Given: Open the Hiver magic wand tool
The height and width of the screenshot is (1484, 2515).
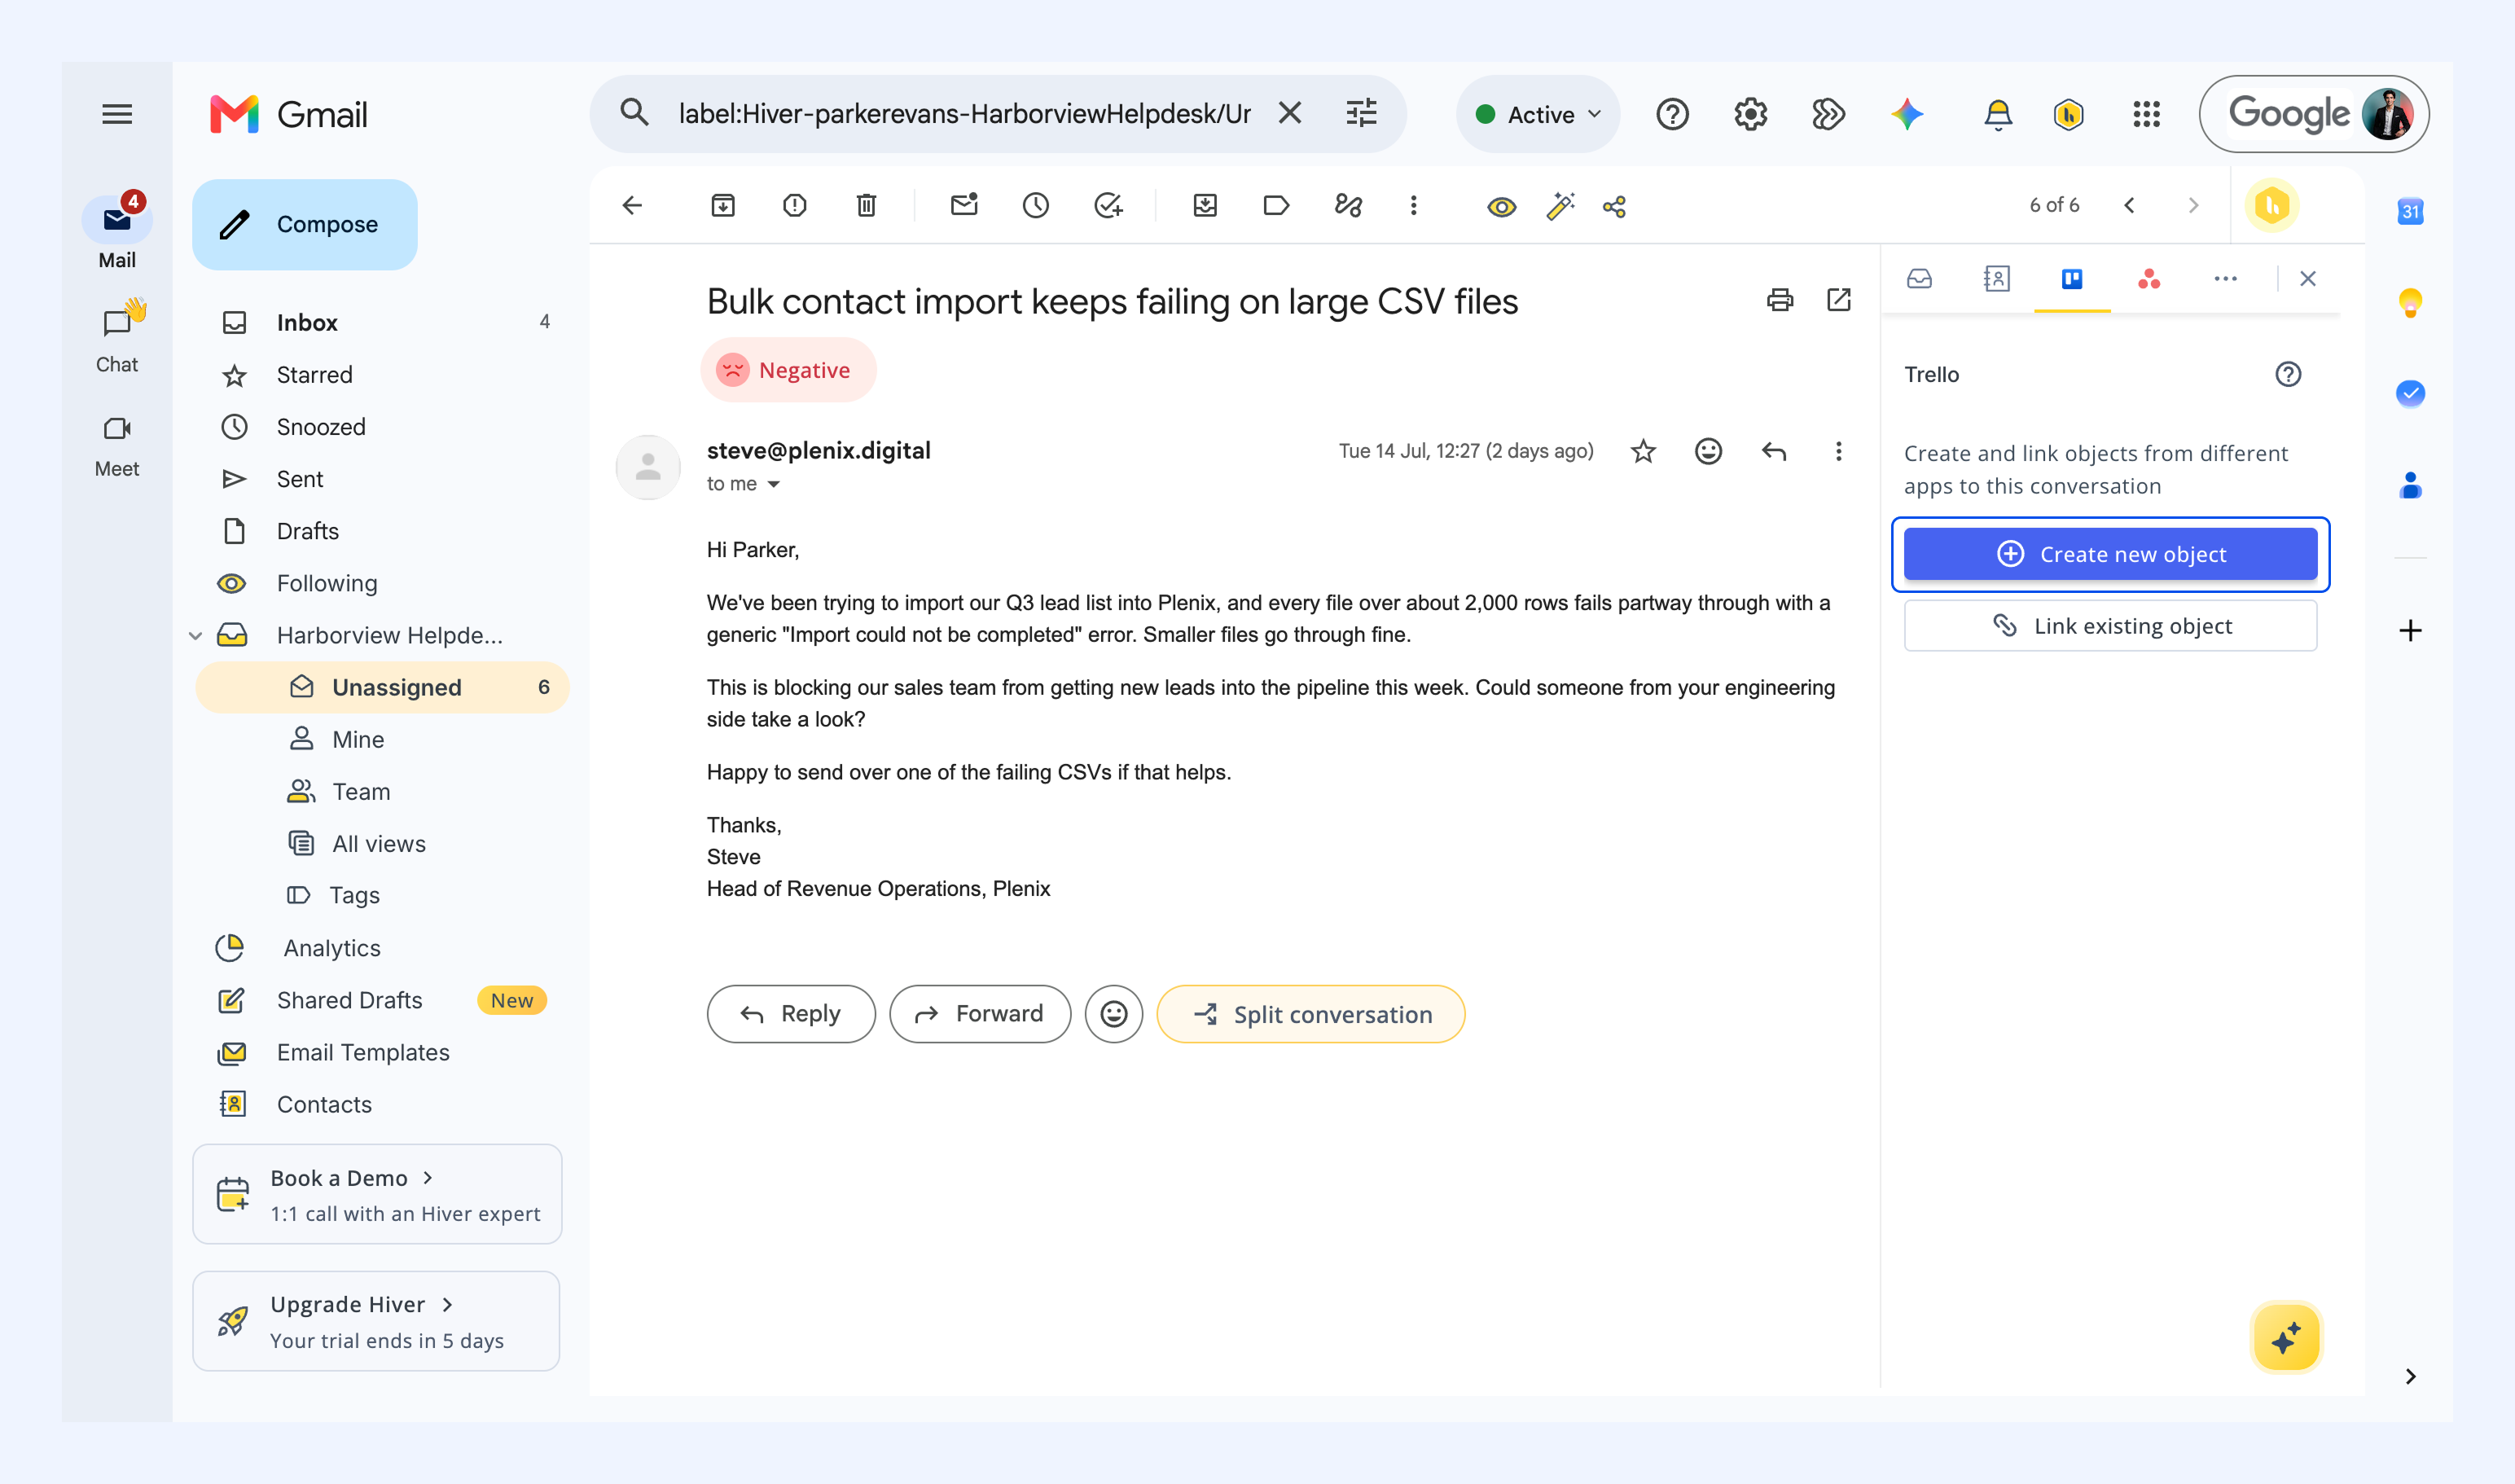Looking at the screenshot, I should 1560,206.
